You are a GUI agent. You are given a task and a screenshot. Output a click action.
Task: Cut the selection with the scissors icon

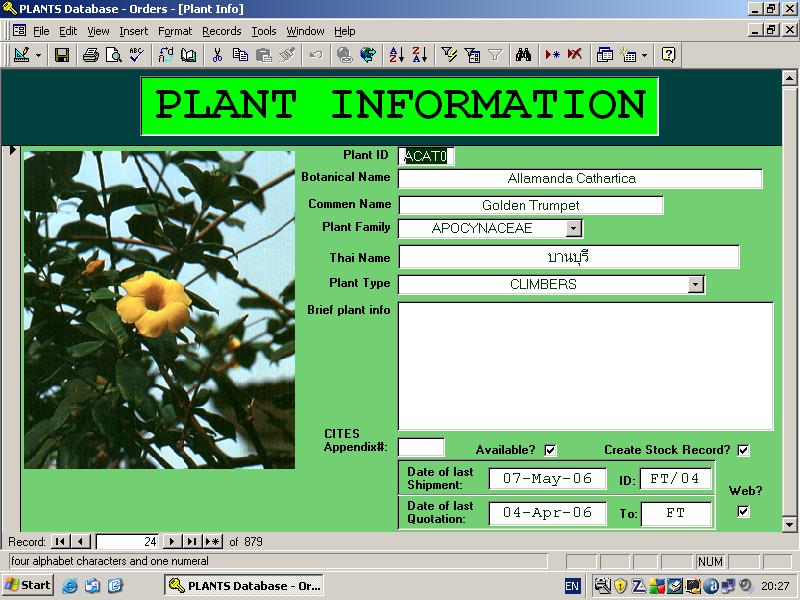[217, 55]
